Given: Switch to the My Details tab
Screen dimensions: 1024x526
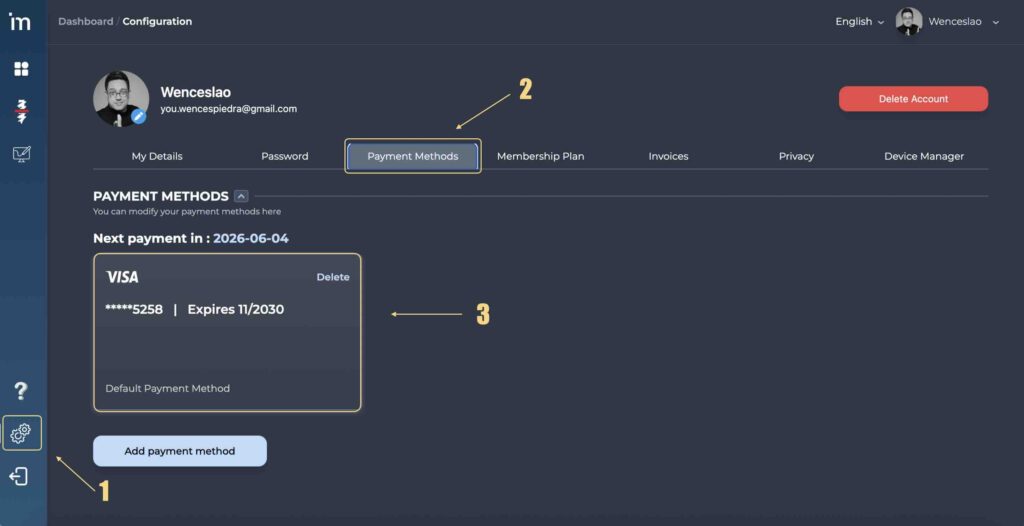Looking at the screenshot, I should point(157,156).
